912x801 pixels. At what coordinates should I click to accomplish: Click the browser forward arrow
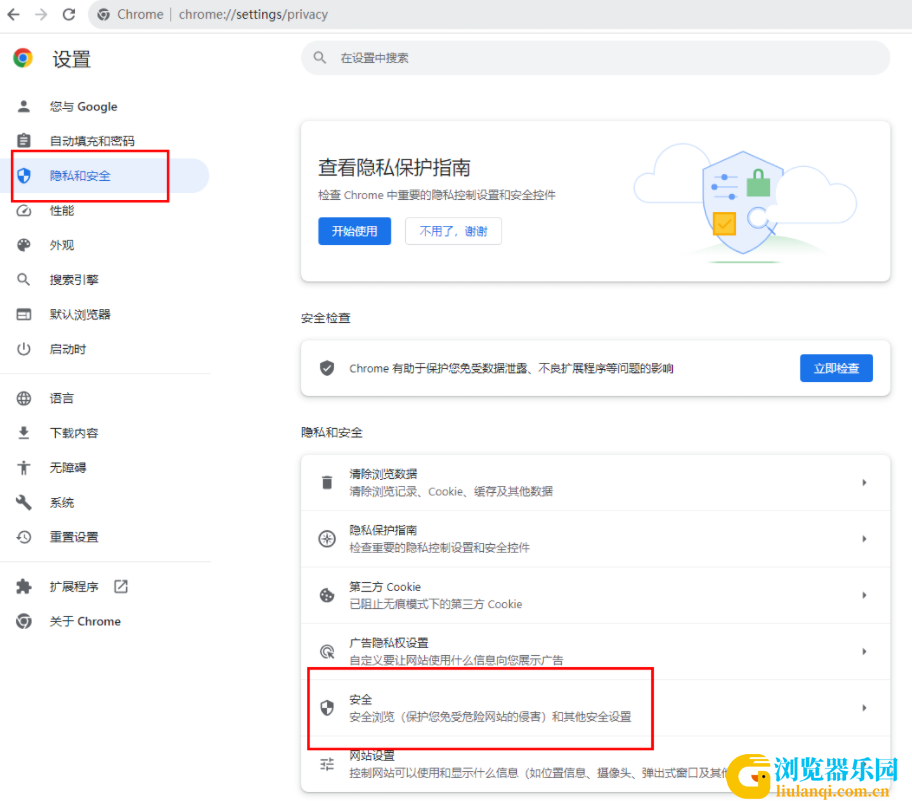[x=41, y=14]
